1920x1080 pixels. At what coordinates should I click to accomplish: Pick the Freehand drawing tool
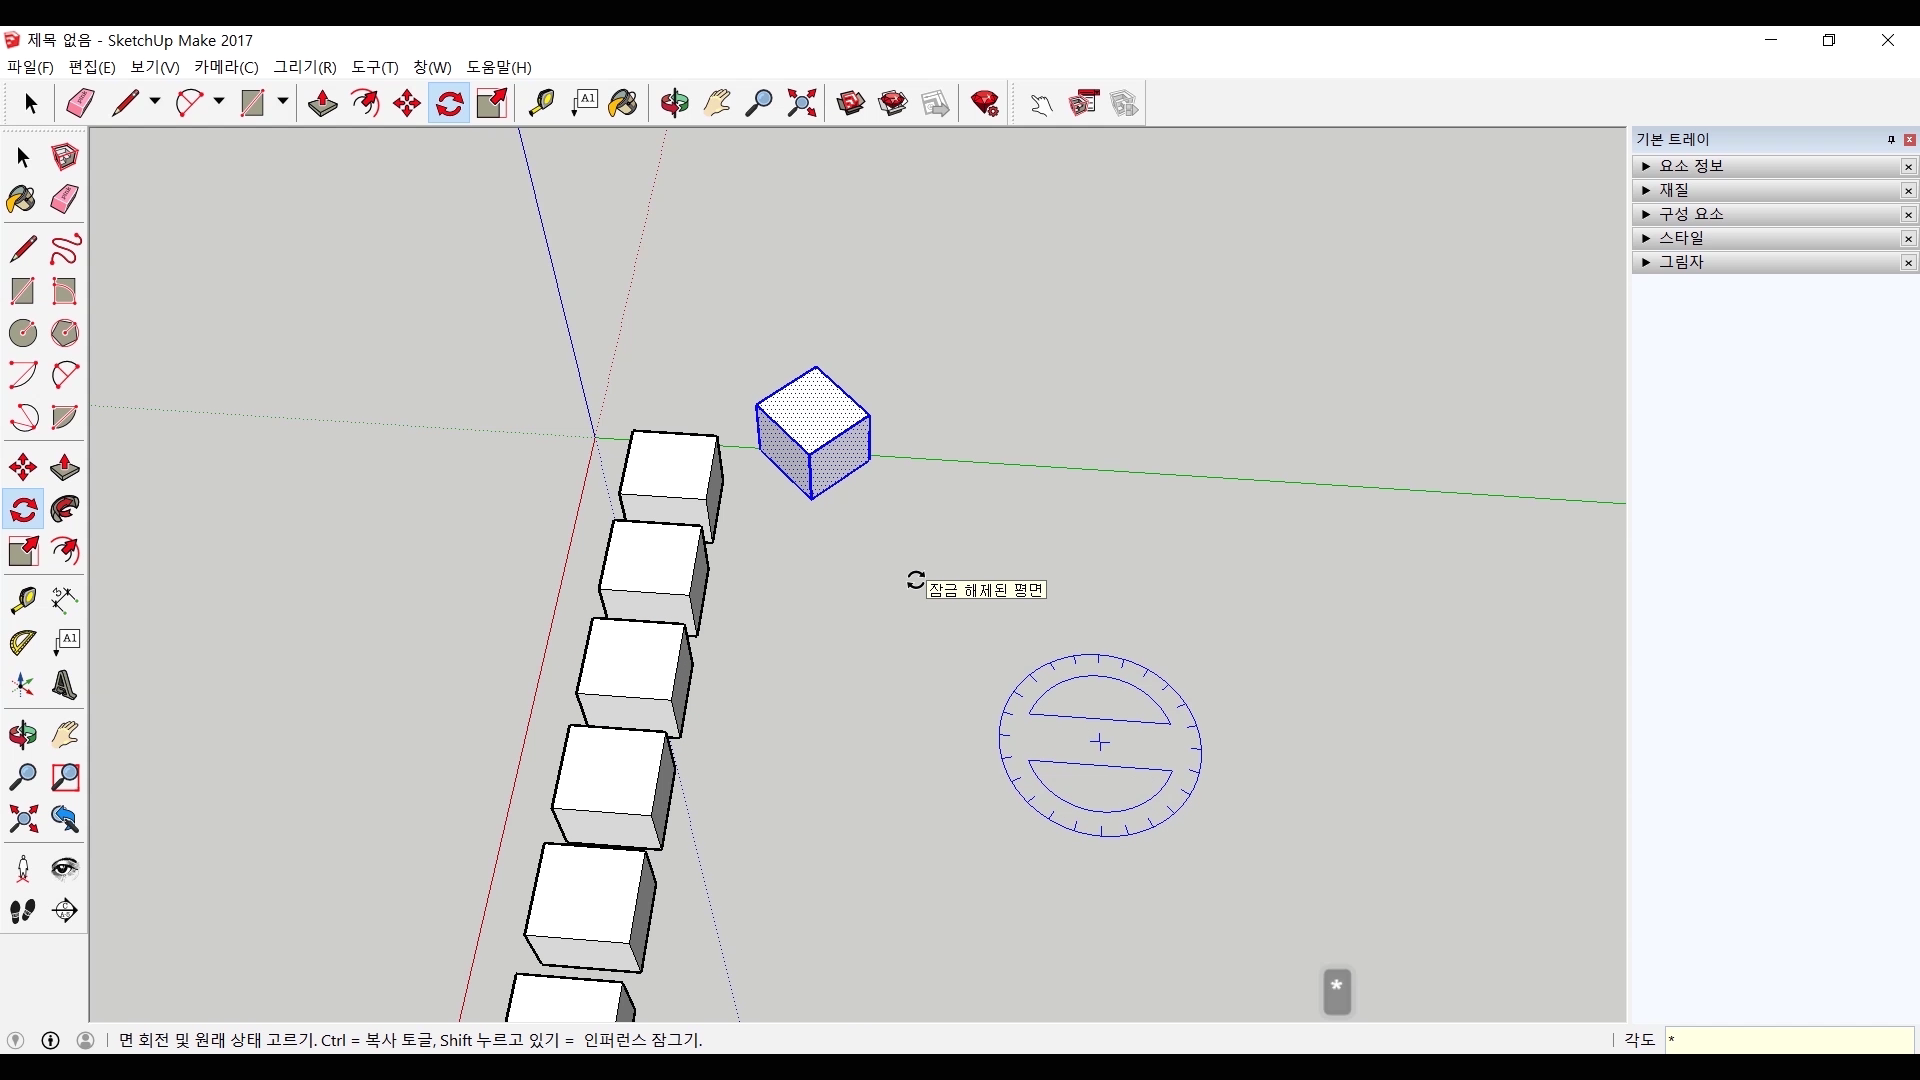(x=64, y=249)
